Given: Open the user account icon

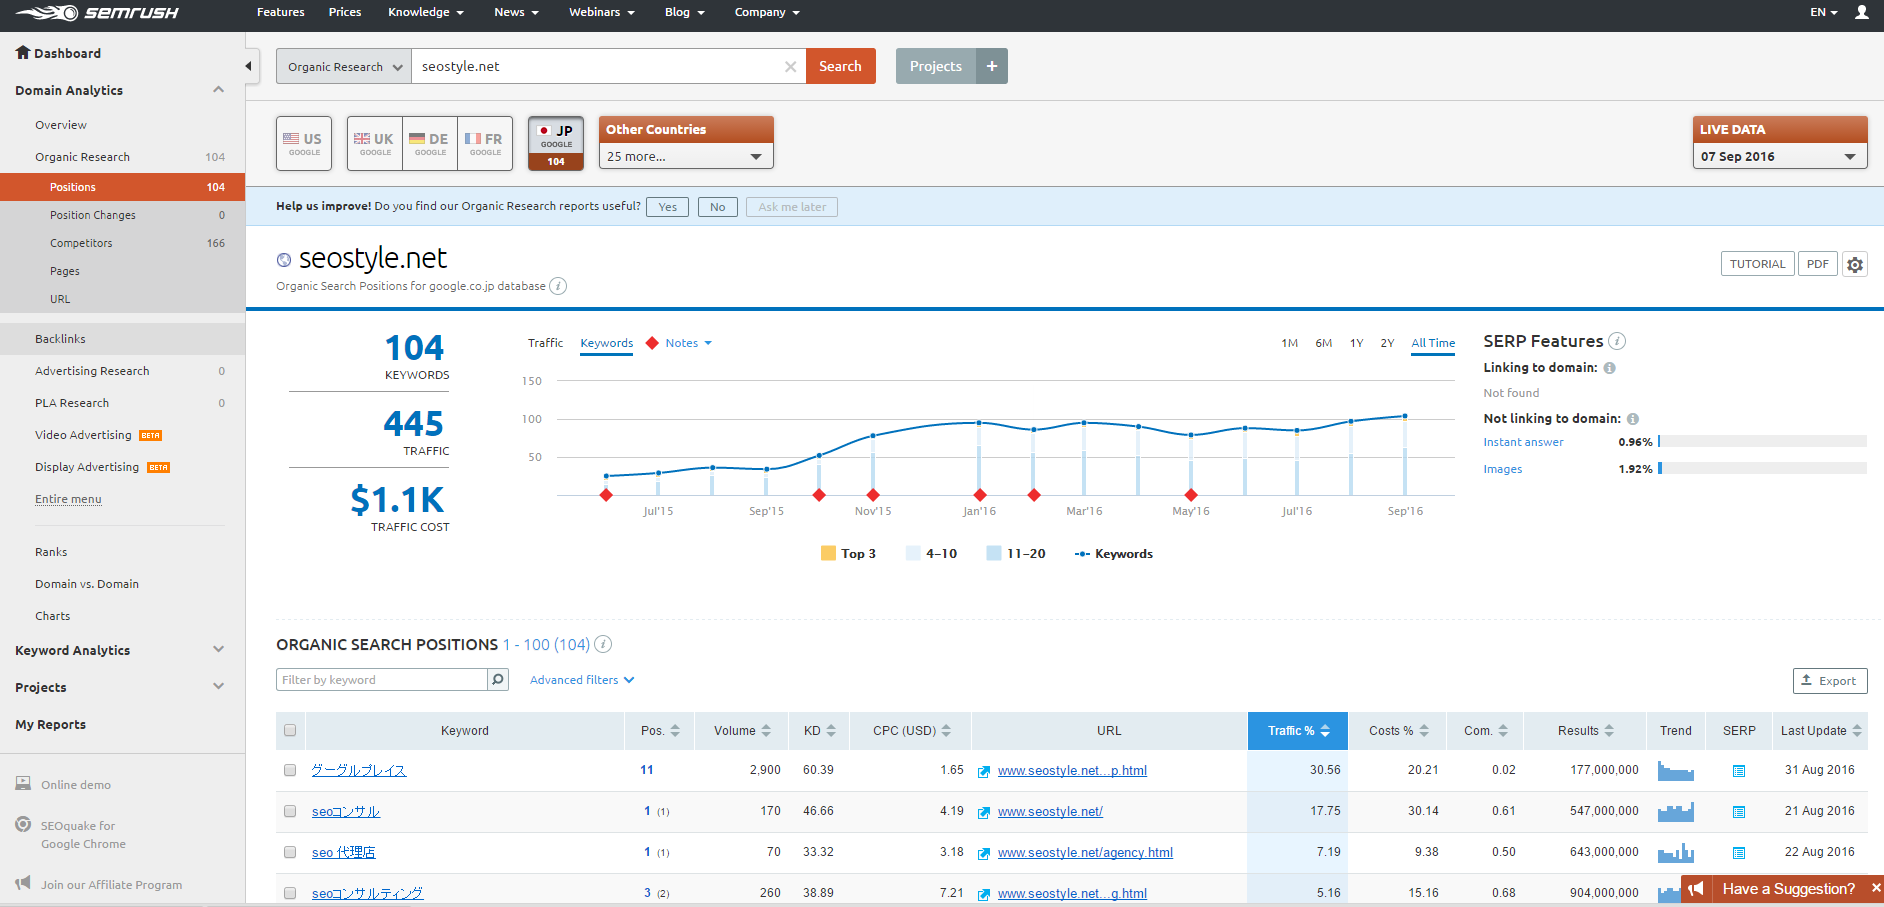Looking at the screenshot, I should click(x=1862, y=12).
